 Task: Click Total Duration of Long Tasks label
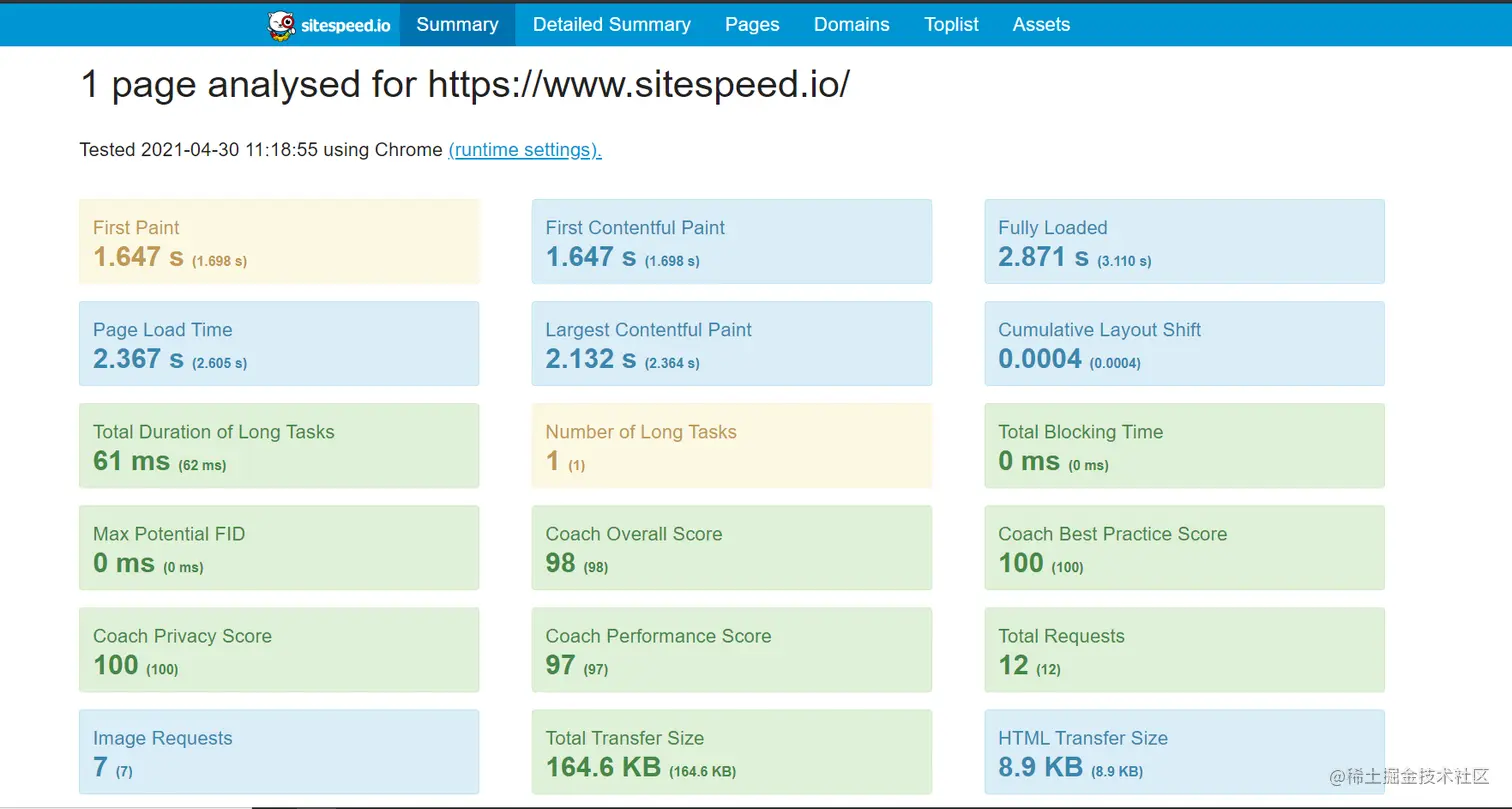point(214,432)
